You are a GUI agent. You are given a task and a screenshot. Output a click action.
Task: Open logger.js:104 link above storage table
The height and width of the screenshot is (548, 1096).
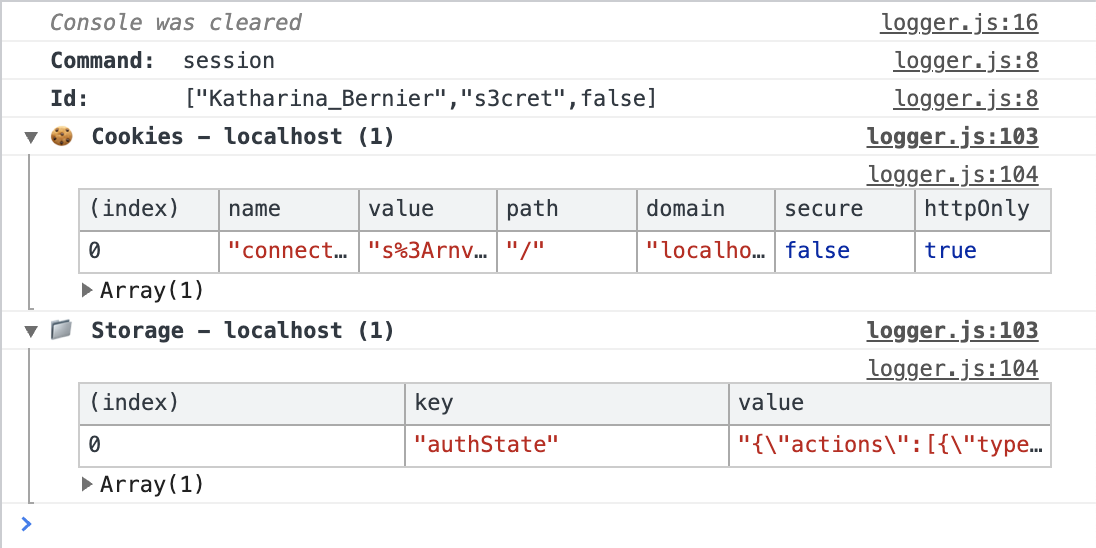point(952,370)
